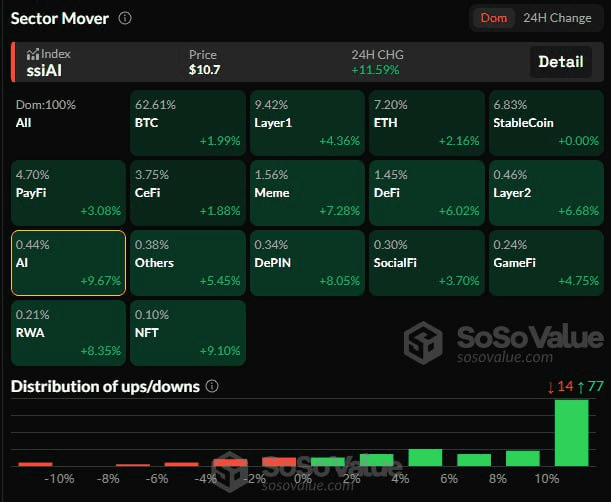Switch to Dom view toggle
This screenshot has width=611, height=502.
494,18
